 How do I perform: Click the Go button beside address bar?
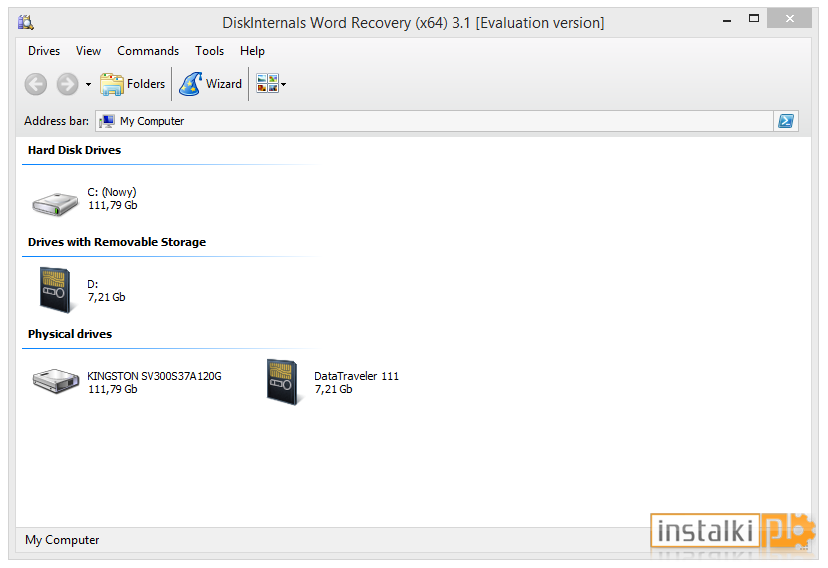pyautogui.click(x=786, y=121)
